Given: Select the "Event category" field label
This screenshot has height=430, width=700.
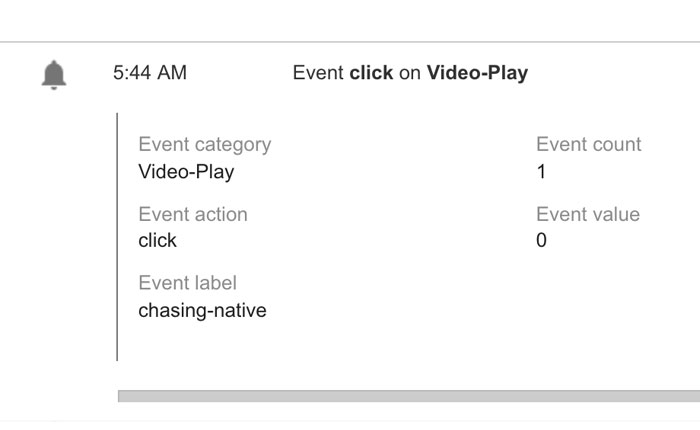Looking at the screenshot, I should click(x=204, y=144).
